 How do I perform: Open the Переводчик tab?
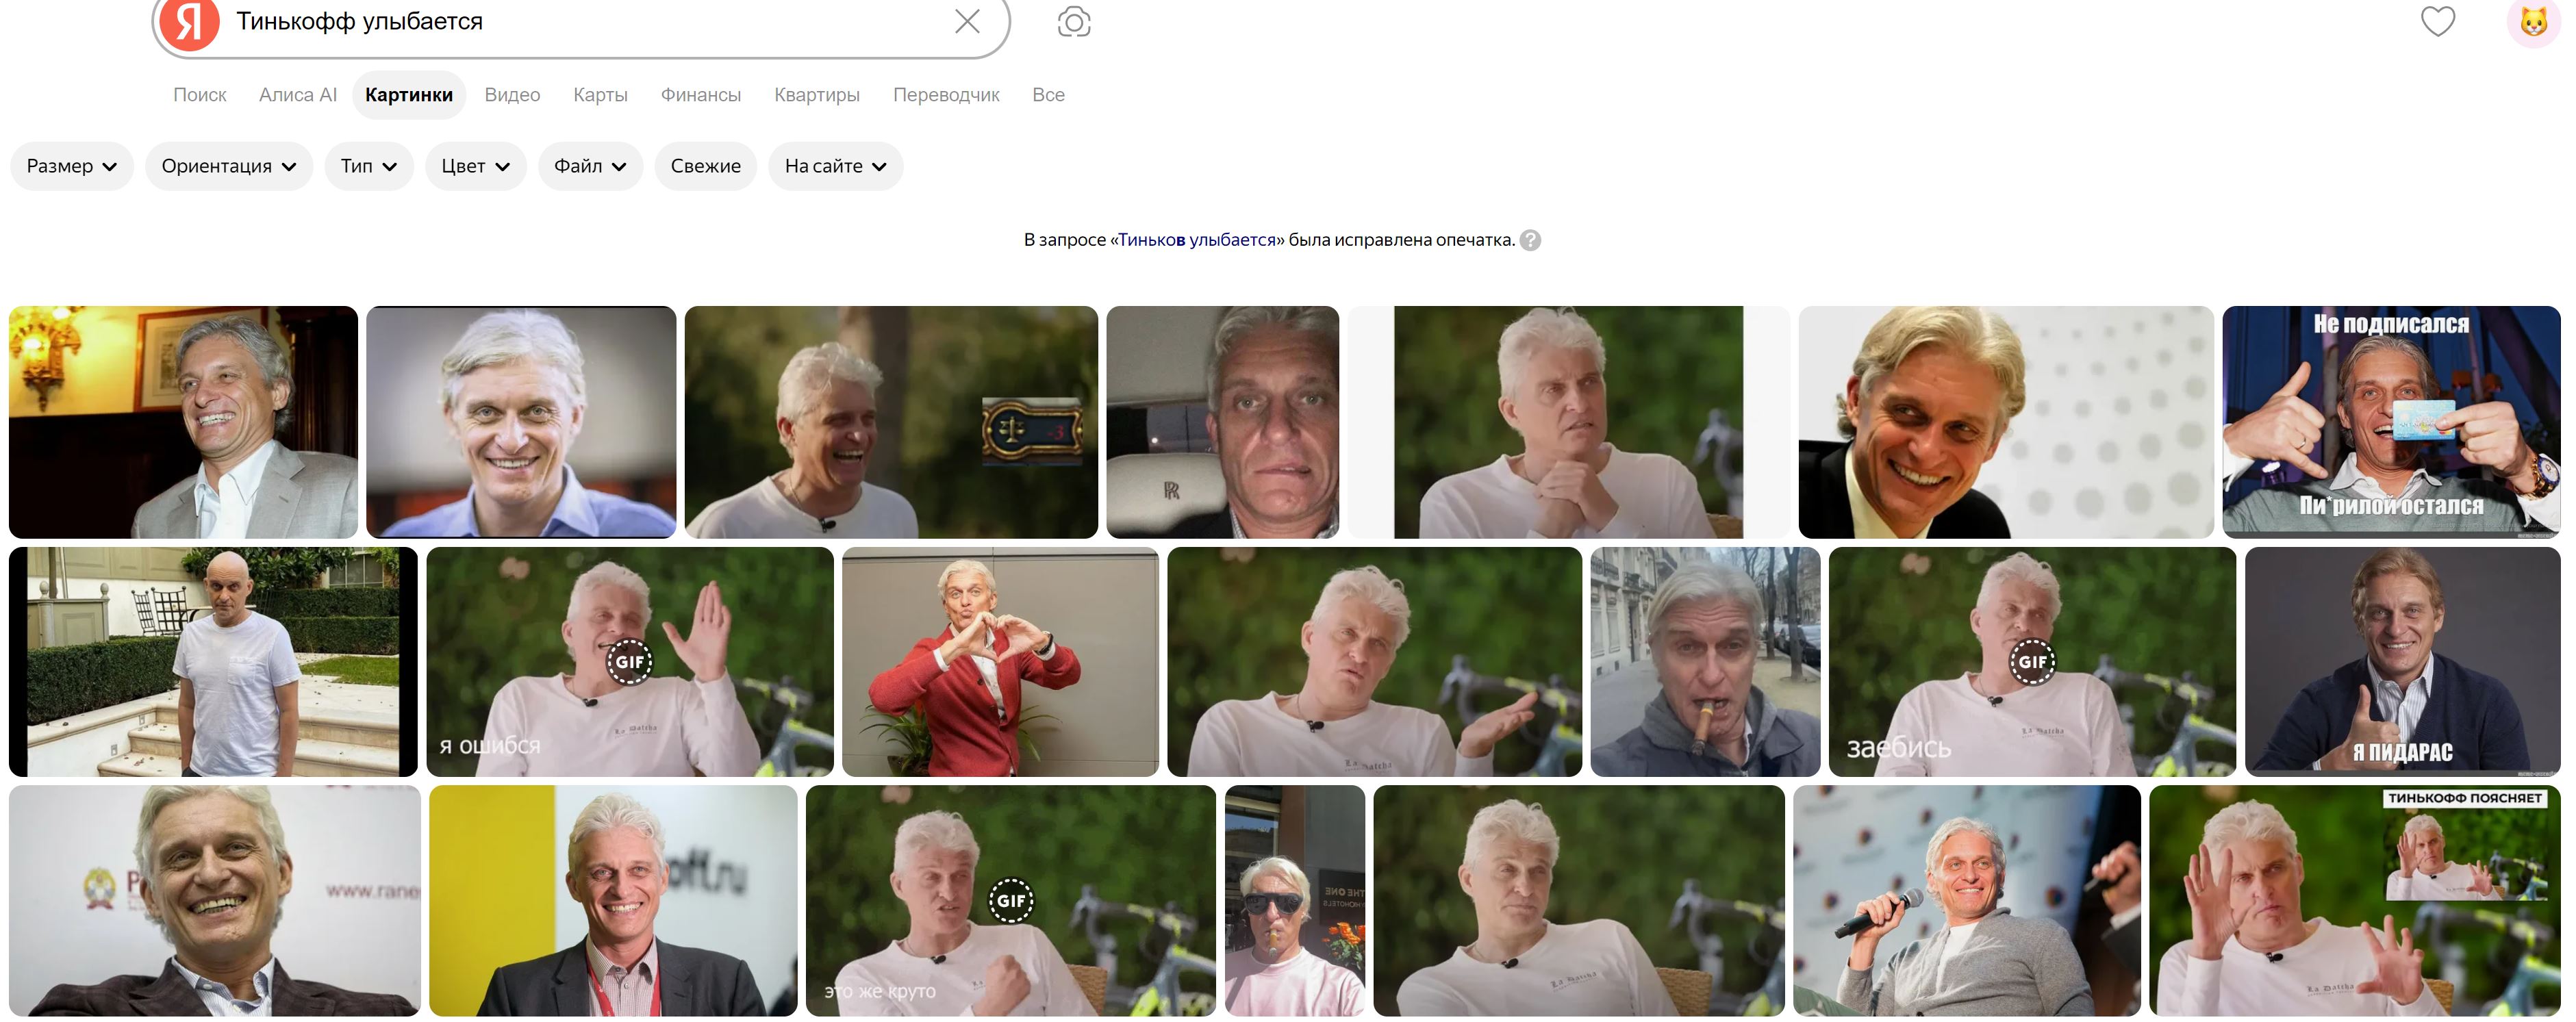pos(946,95)
